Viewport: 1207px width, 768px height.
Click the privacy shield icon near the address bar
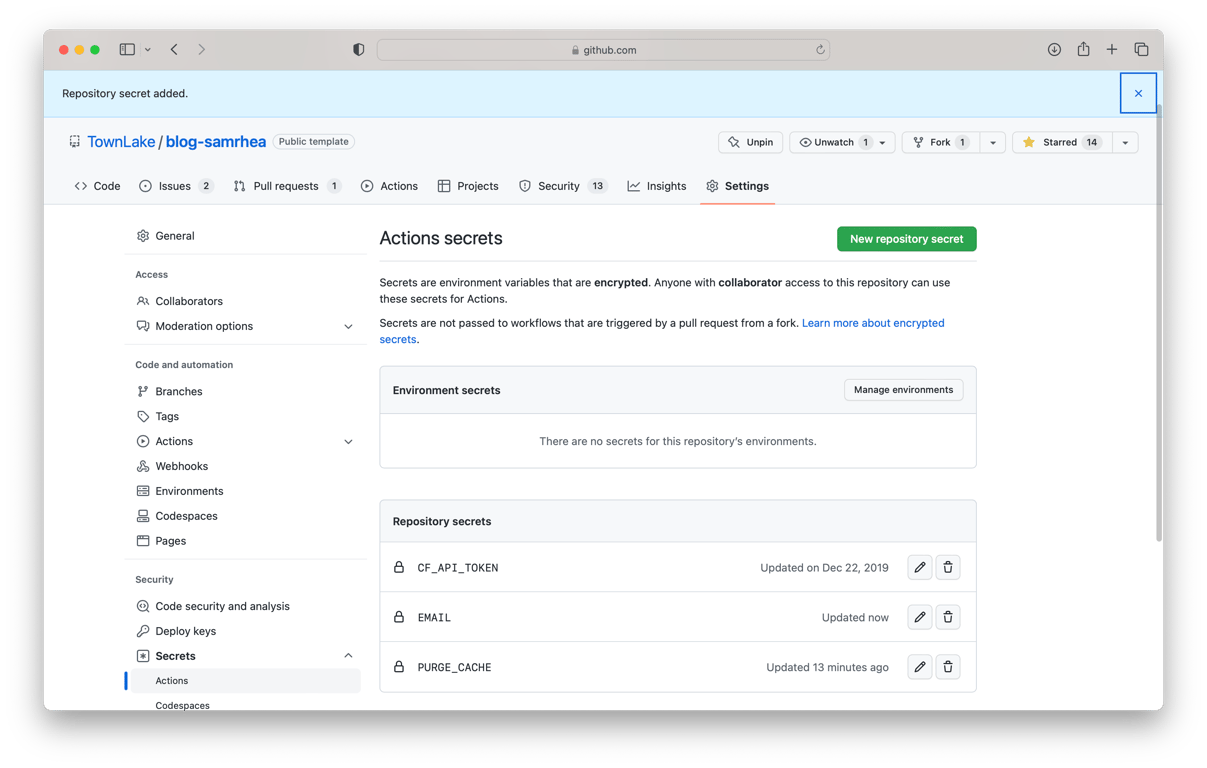coord(357,48)
